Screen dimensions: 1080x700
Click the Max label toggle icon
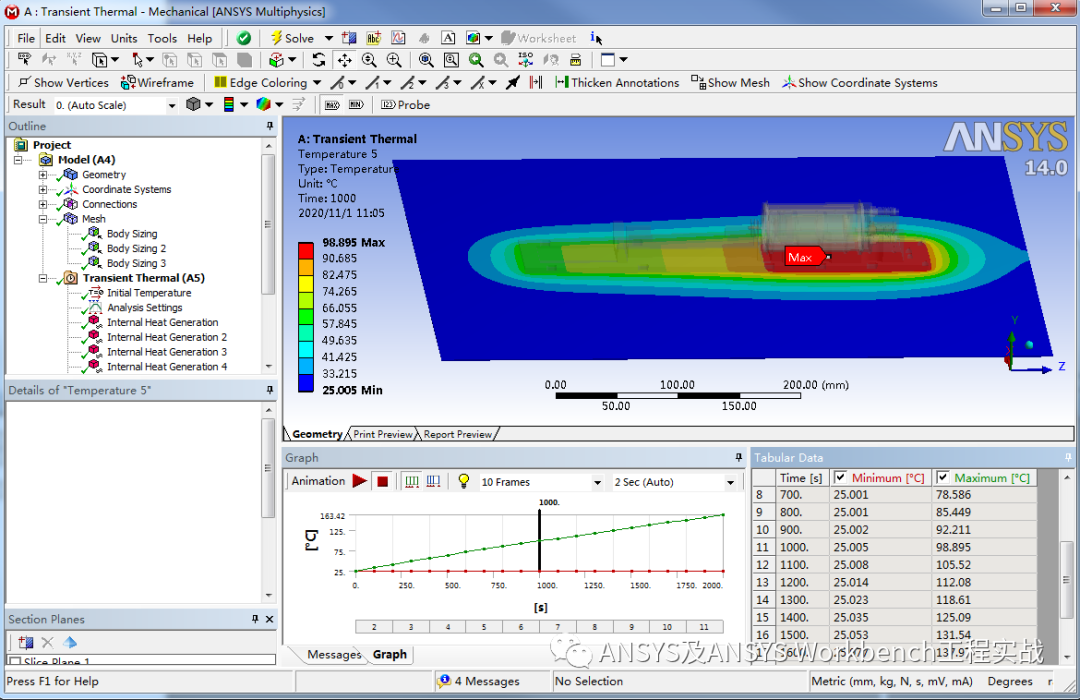[x=332, y=105]
